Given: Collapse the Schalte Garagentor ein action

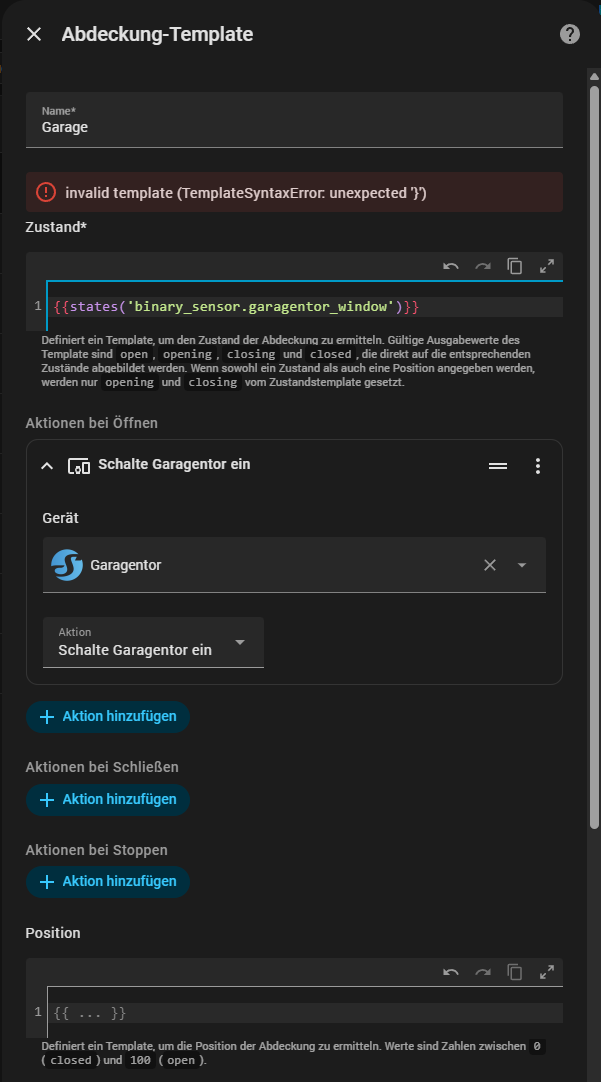Looking at the screenshot, I should coord(47,466).
